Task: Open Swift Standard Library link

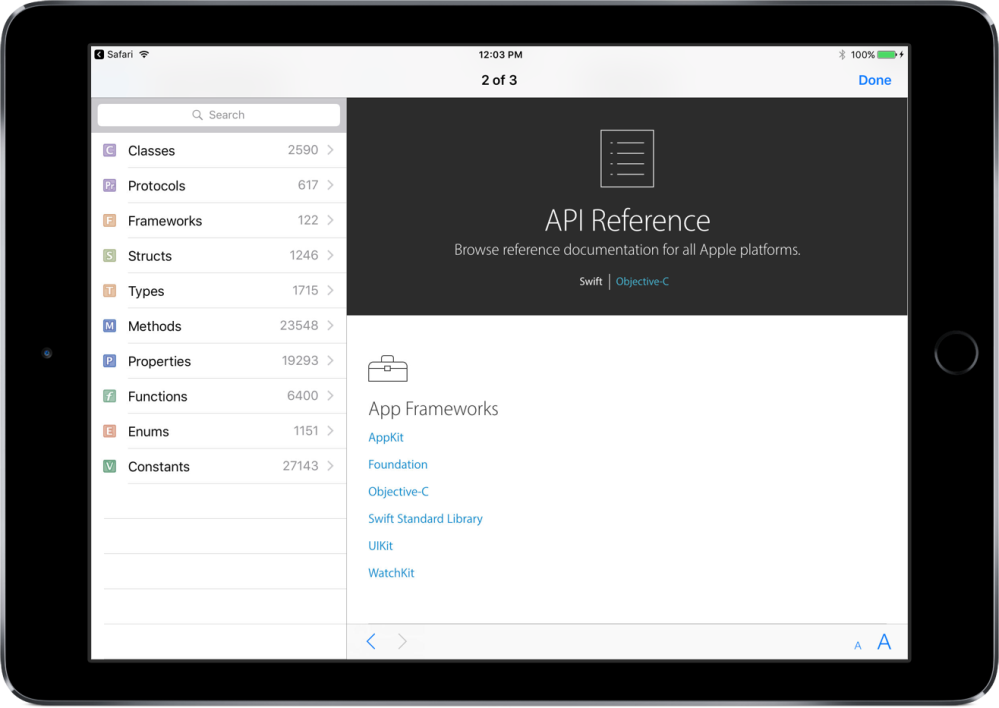Action: click(425, 519)
